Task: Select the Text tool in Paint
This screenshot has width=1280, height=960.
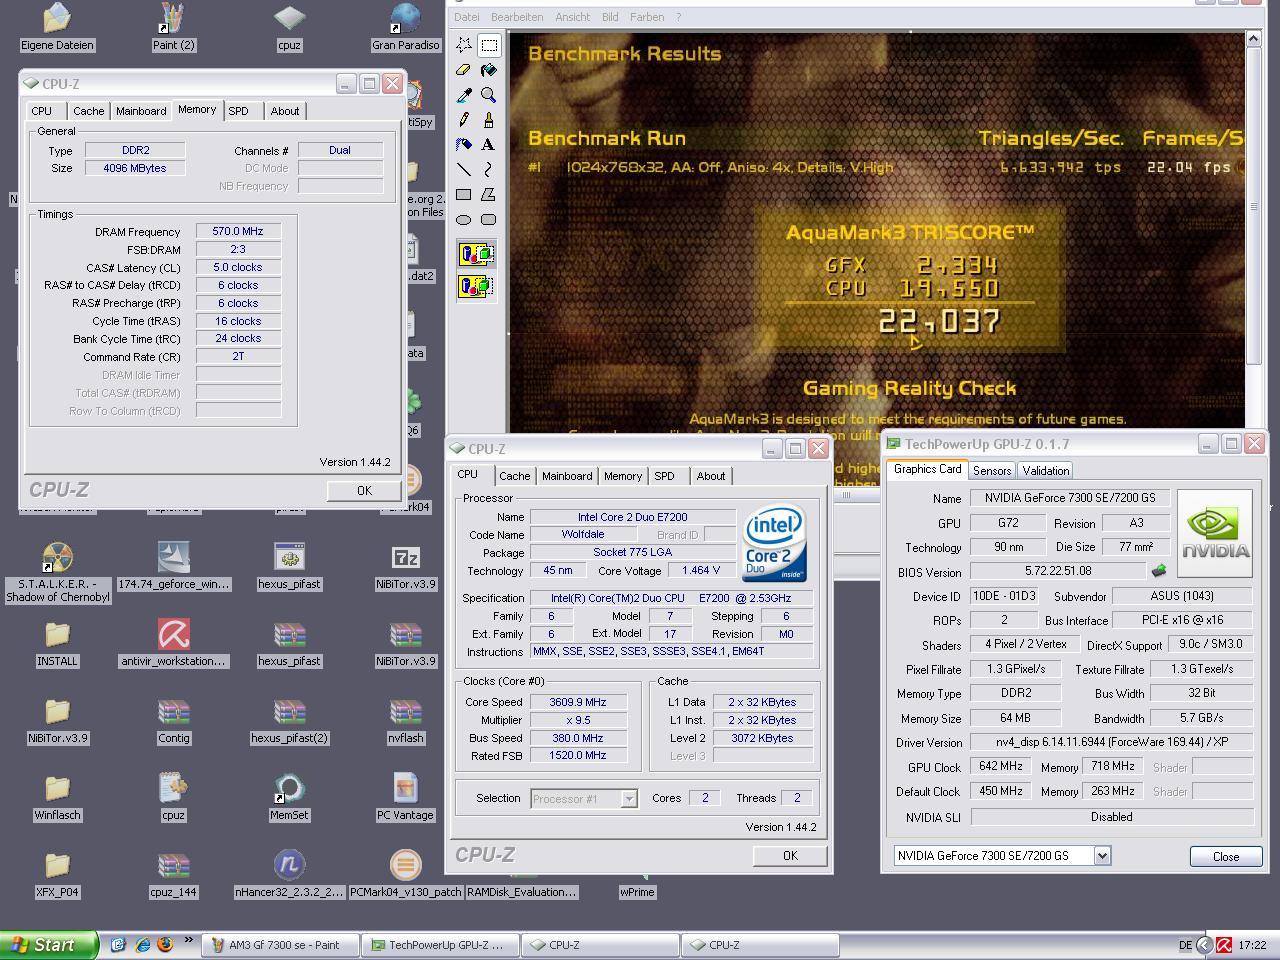Action: [489, 145]
